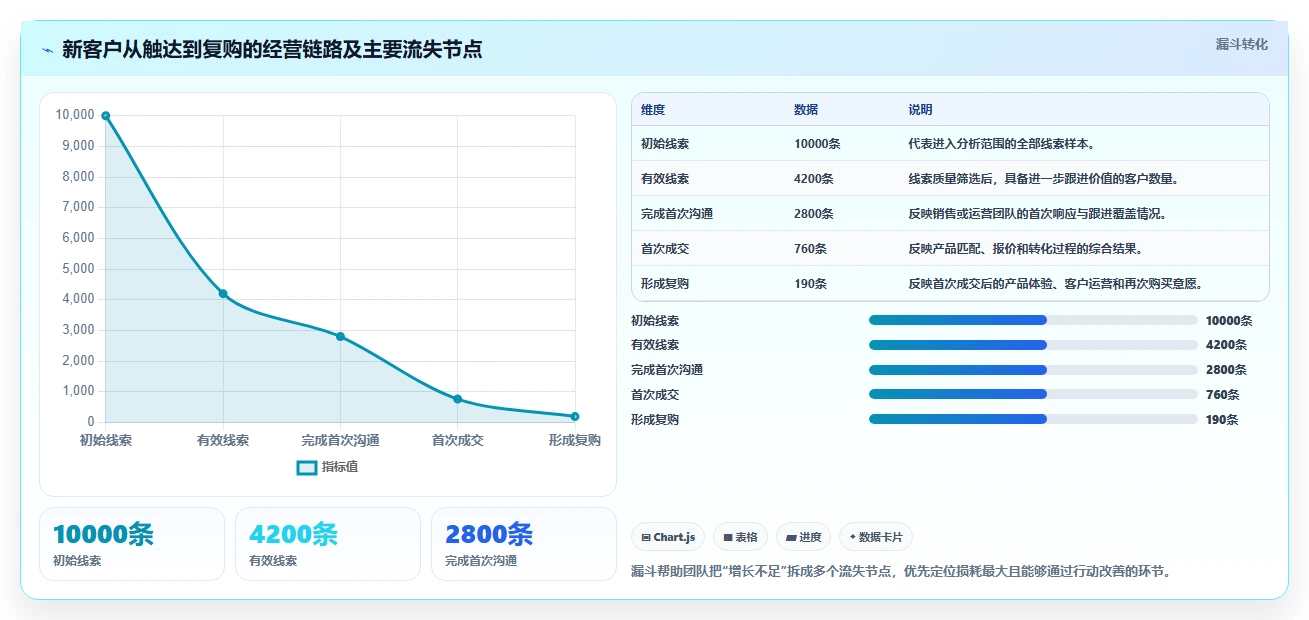1309x620 pixels.
Task: Click the 10000条 初始线索 data card
Action: 132,544
